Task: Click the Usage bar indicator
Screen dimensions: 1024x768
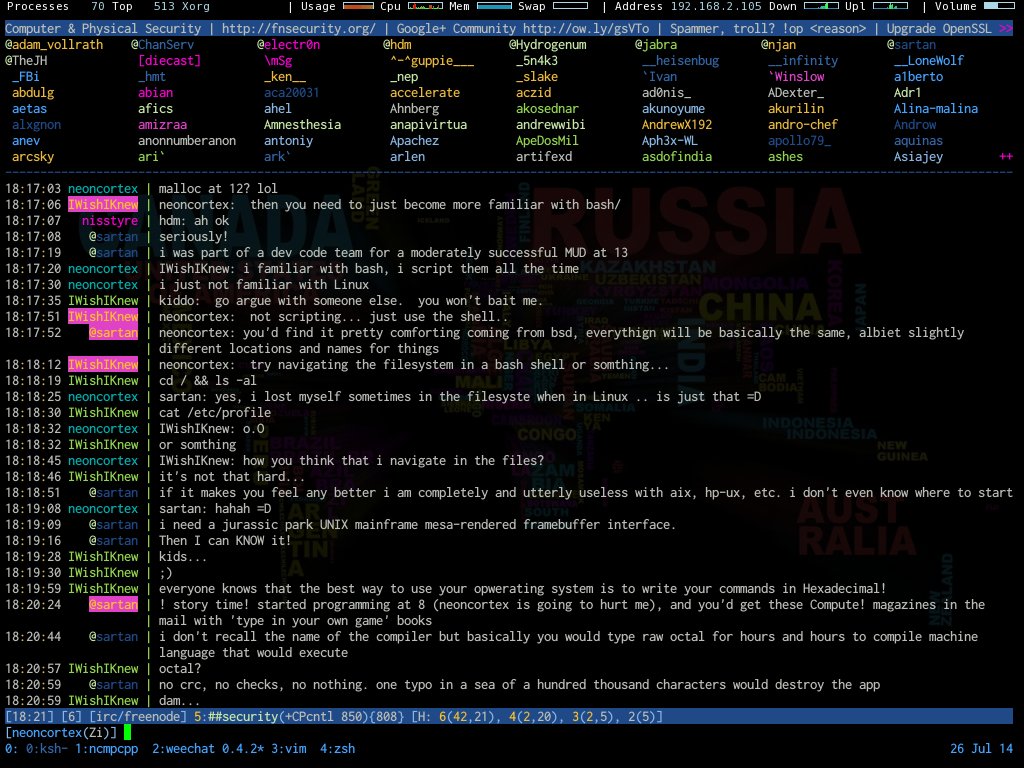Action: pos(358,6)
